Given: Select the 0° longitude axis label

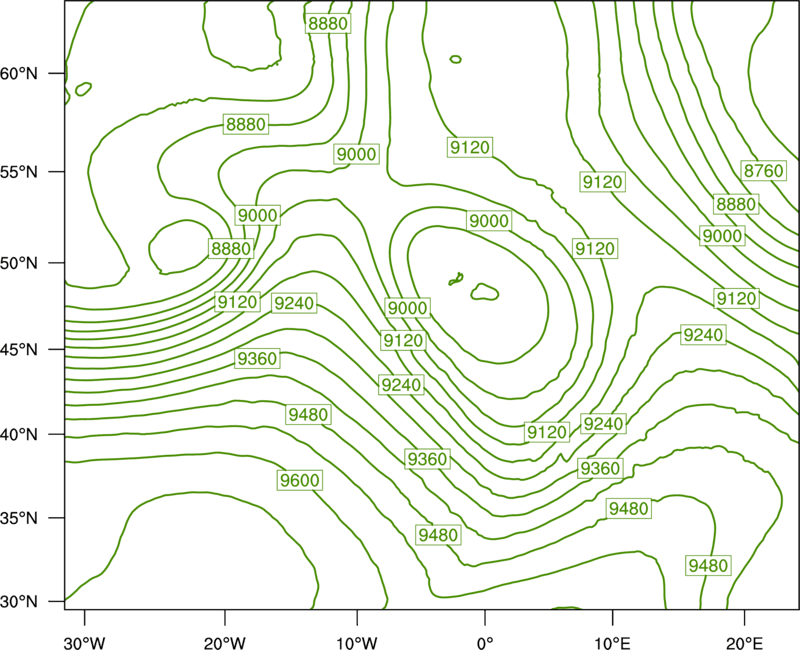Looking at the screenshot, I should point(485,643).
